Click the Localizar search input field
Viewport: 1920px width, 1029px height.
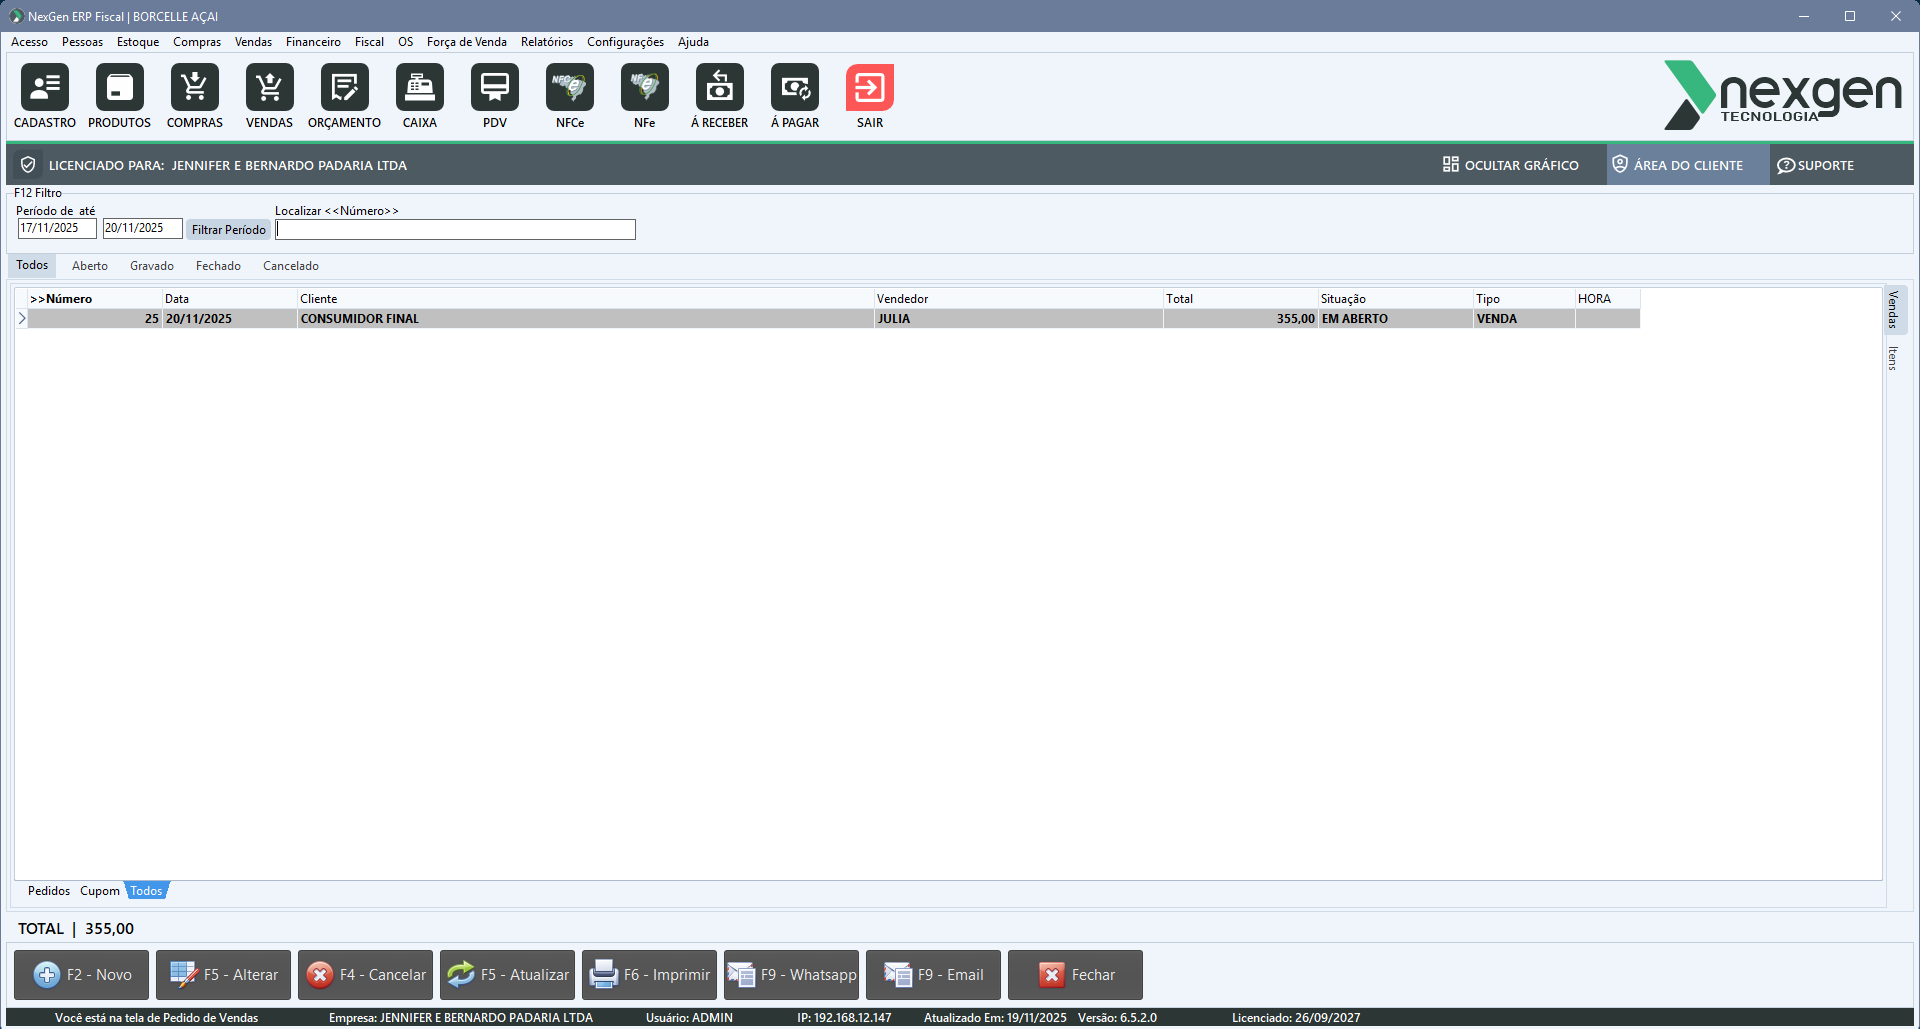[x=455, y=230]
